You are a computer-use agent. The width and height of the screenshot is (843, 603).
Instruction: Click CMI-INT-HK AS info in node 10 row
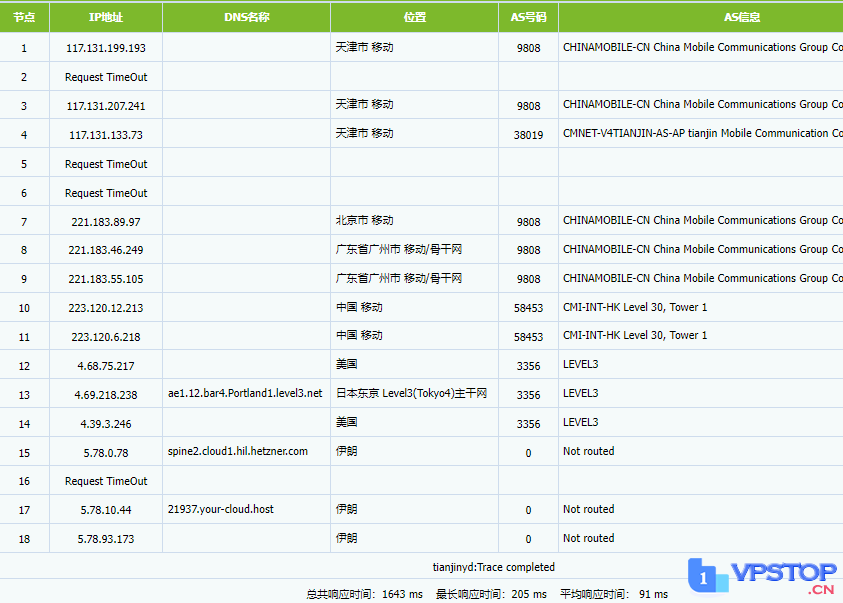tap(635, 307)
